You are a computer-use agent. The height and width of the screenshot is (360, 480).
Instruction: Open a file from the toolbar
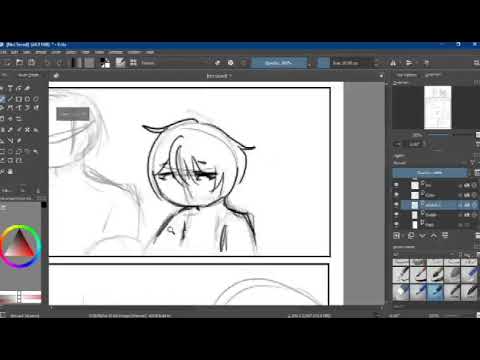[x=19, y=62]
